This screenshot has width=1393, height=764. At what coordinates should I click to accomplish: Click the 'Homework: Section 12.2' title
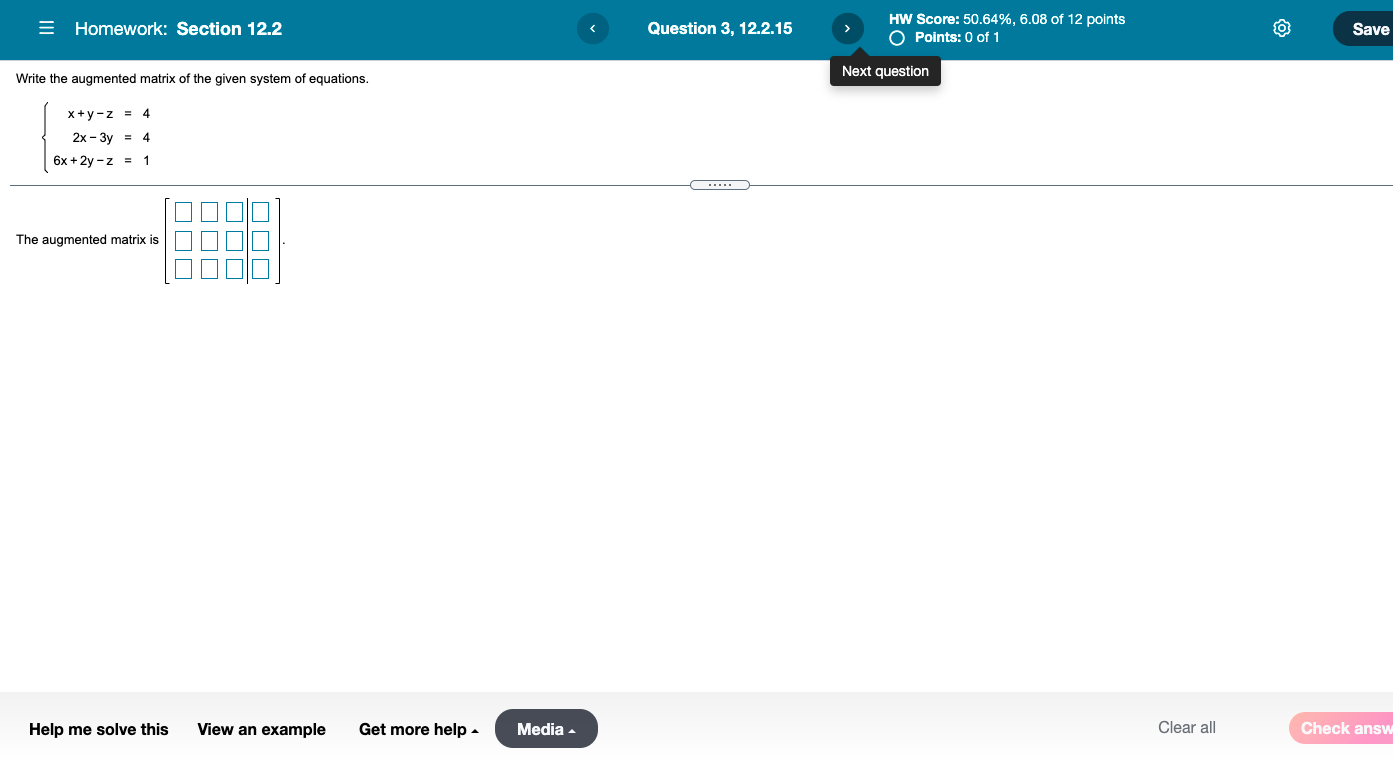click(178, 29)
